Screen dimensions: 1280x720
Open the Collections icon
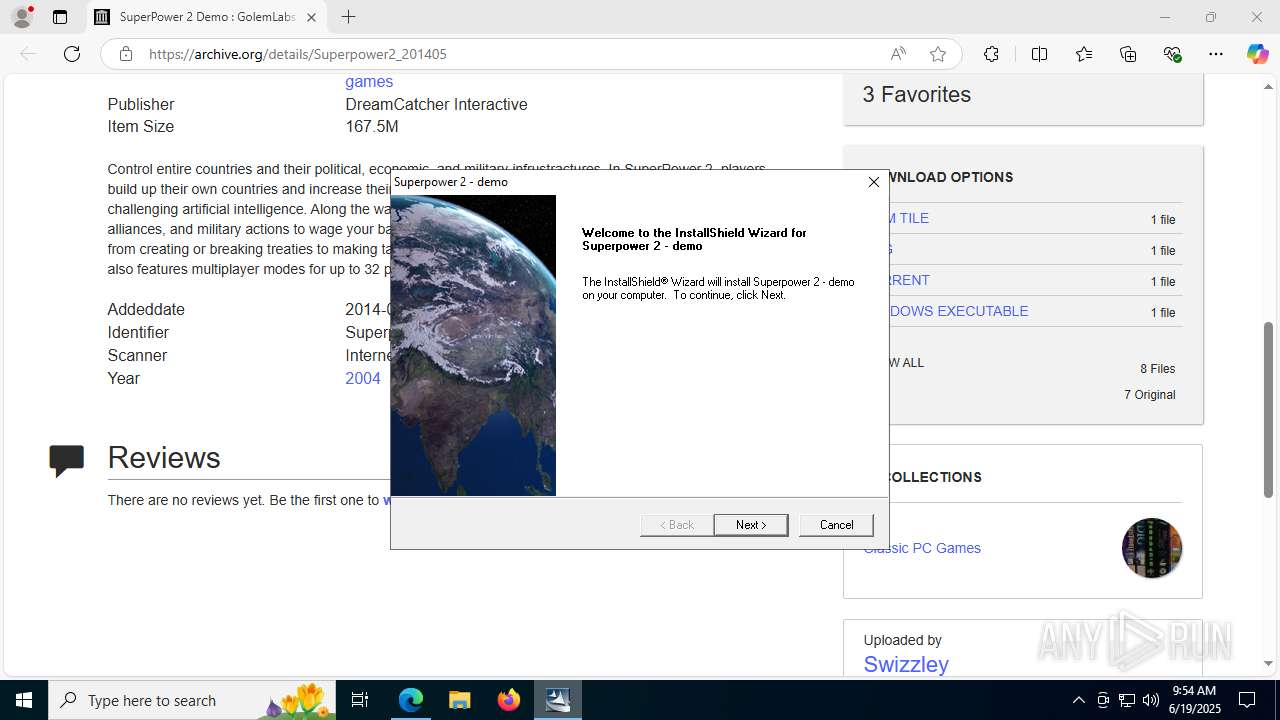(x=1128, y=54)
